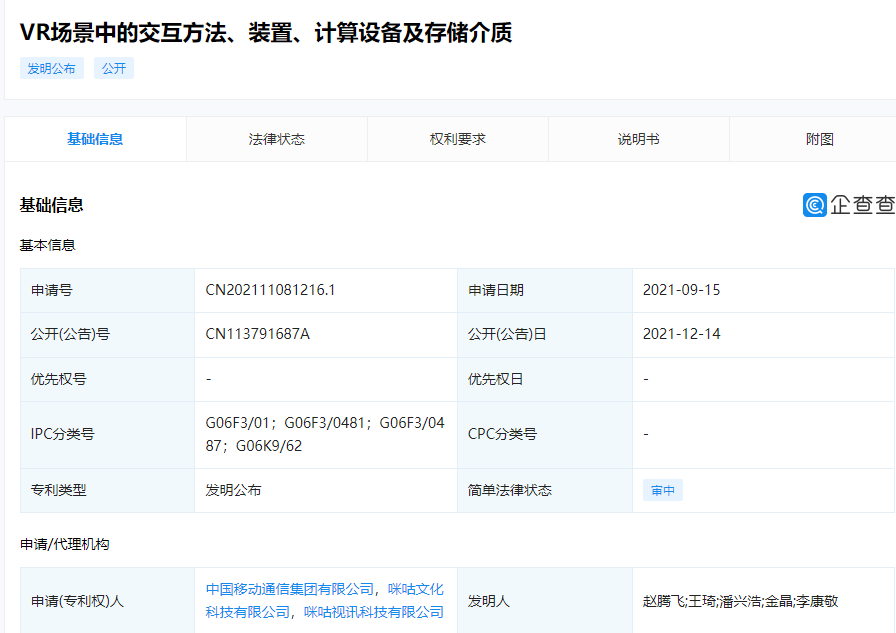Click the 公开(公告)号 label cell

tap(107, 334)
